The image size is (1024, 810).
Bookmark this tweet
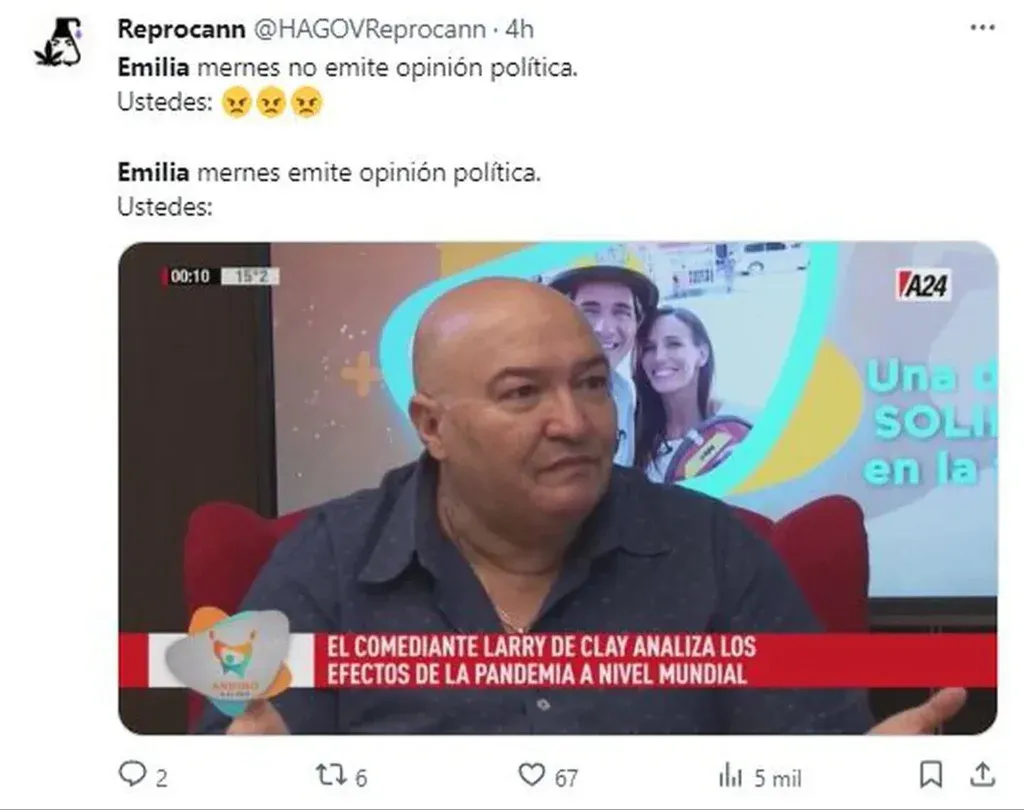pos(931,775)
